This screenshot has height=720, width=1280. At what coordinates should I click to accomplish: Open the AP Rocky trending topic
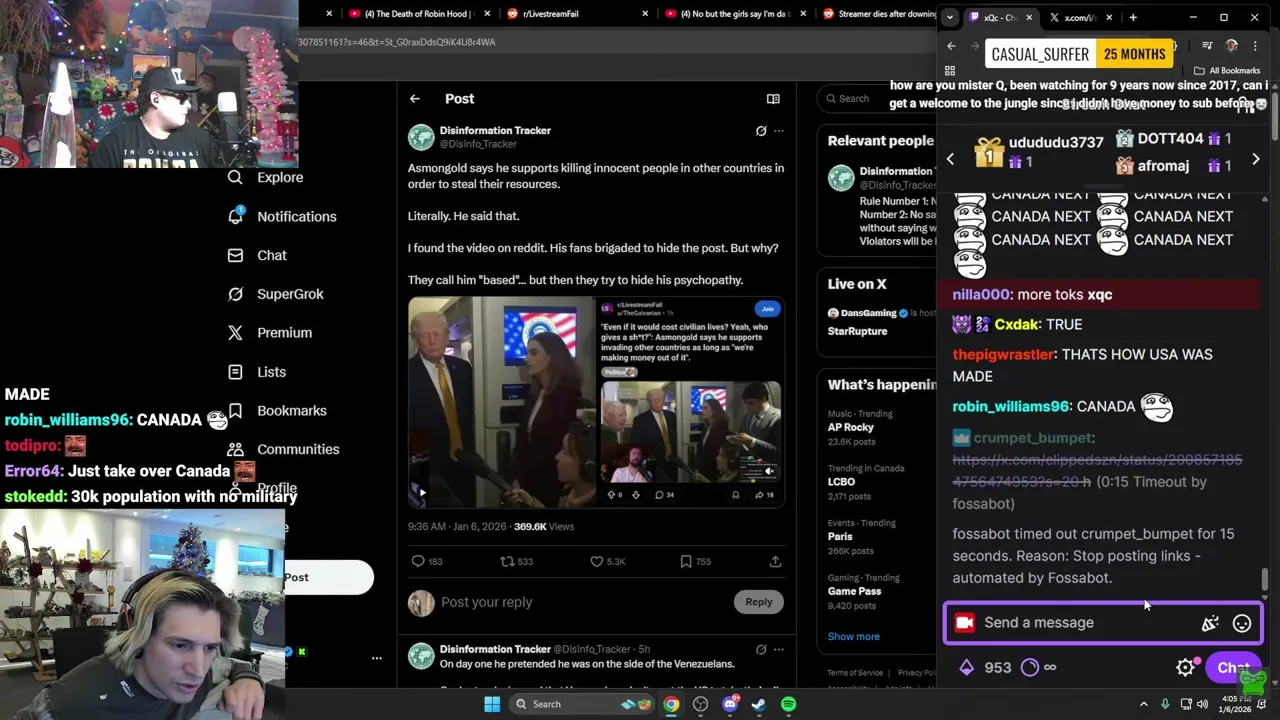(x=851, y=427)
